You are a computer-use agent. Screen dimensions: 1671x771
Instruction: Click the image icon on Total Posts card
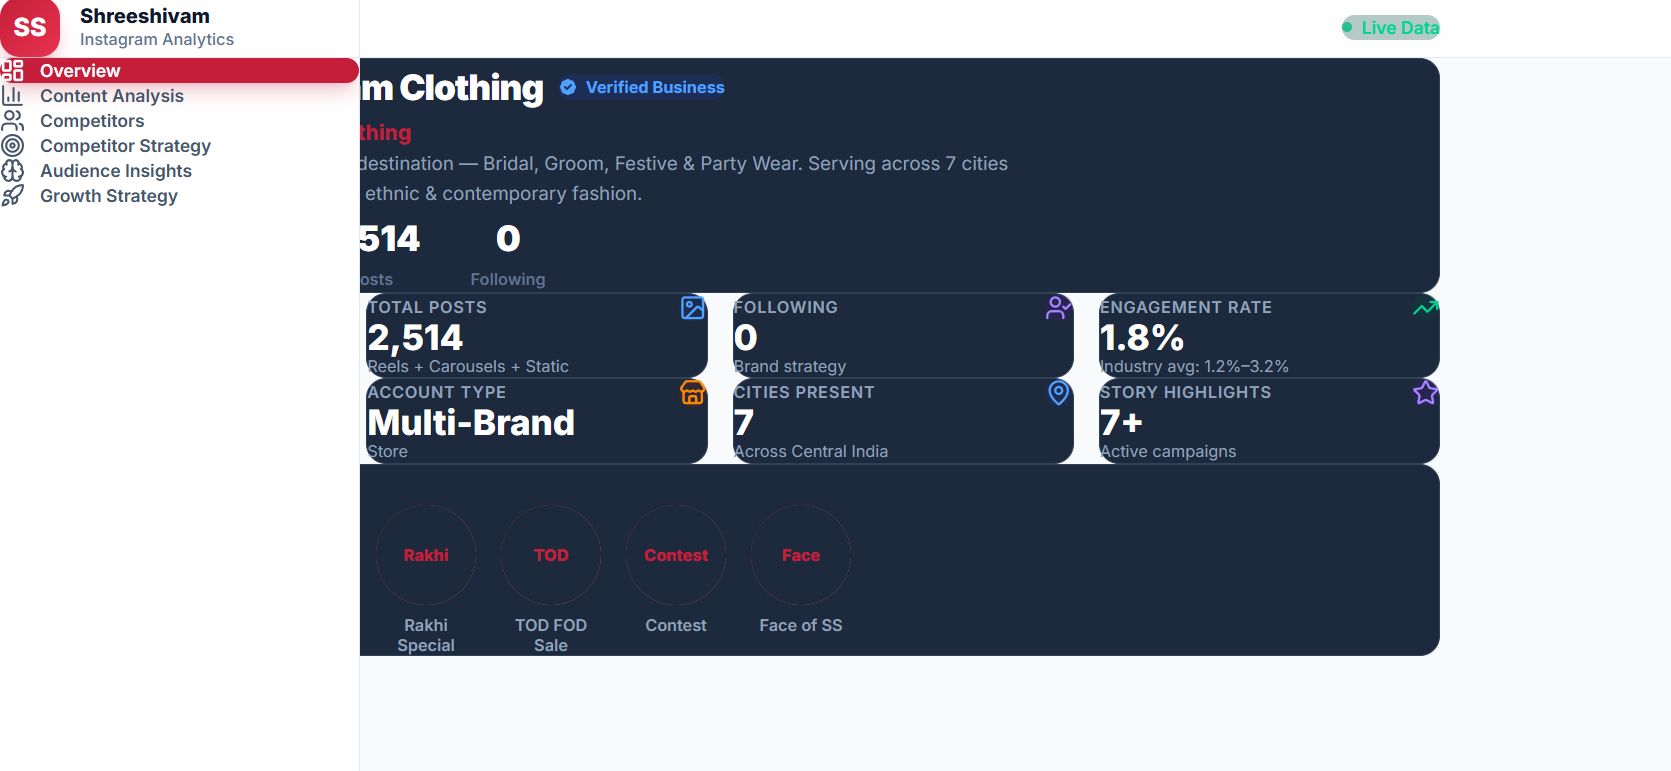pyautogui.click(x=692, y=308)
